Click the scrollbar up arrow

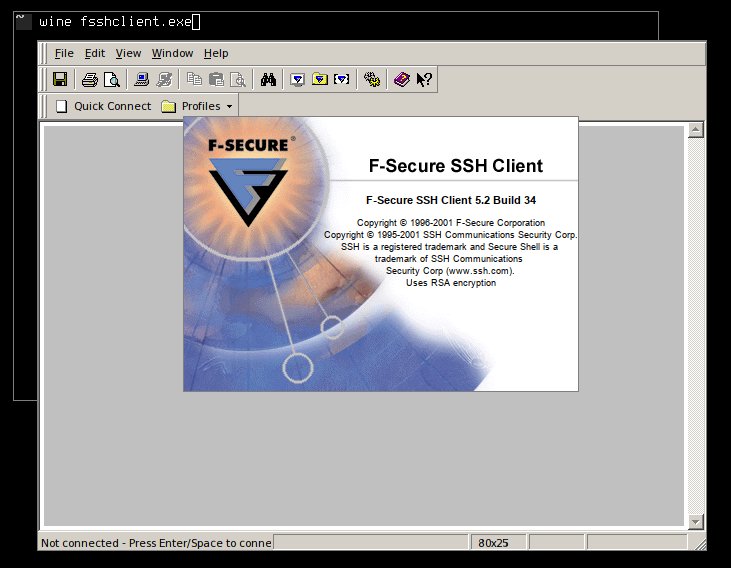pos(696,130)
